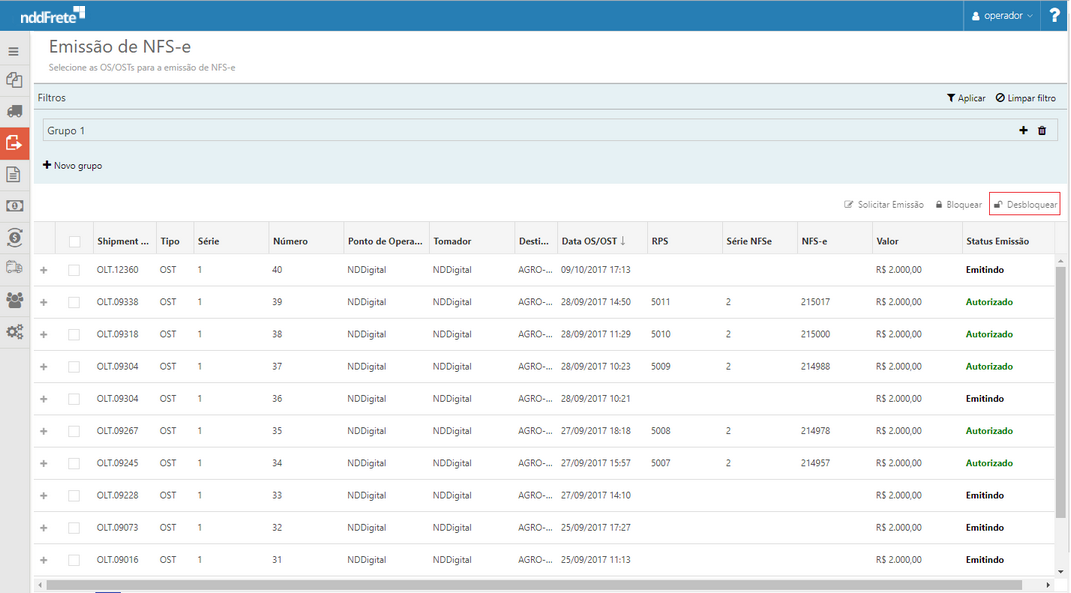The width and height of the screenshot is (1071, 593).
Task: Click the help question mark icon
Action: pos(1055,16)
